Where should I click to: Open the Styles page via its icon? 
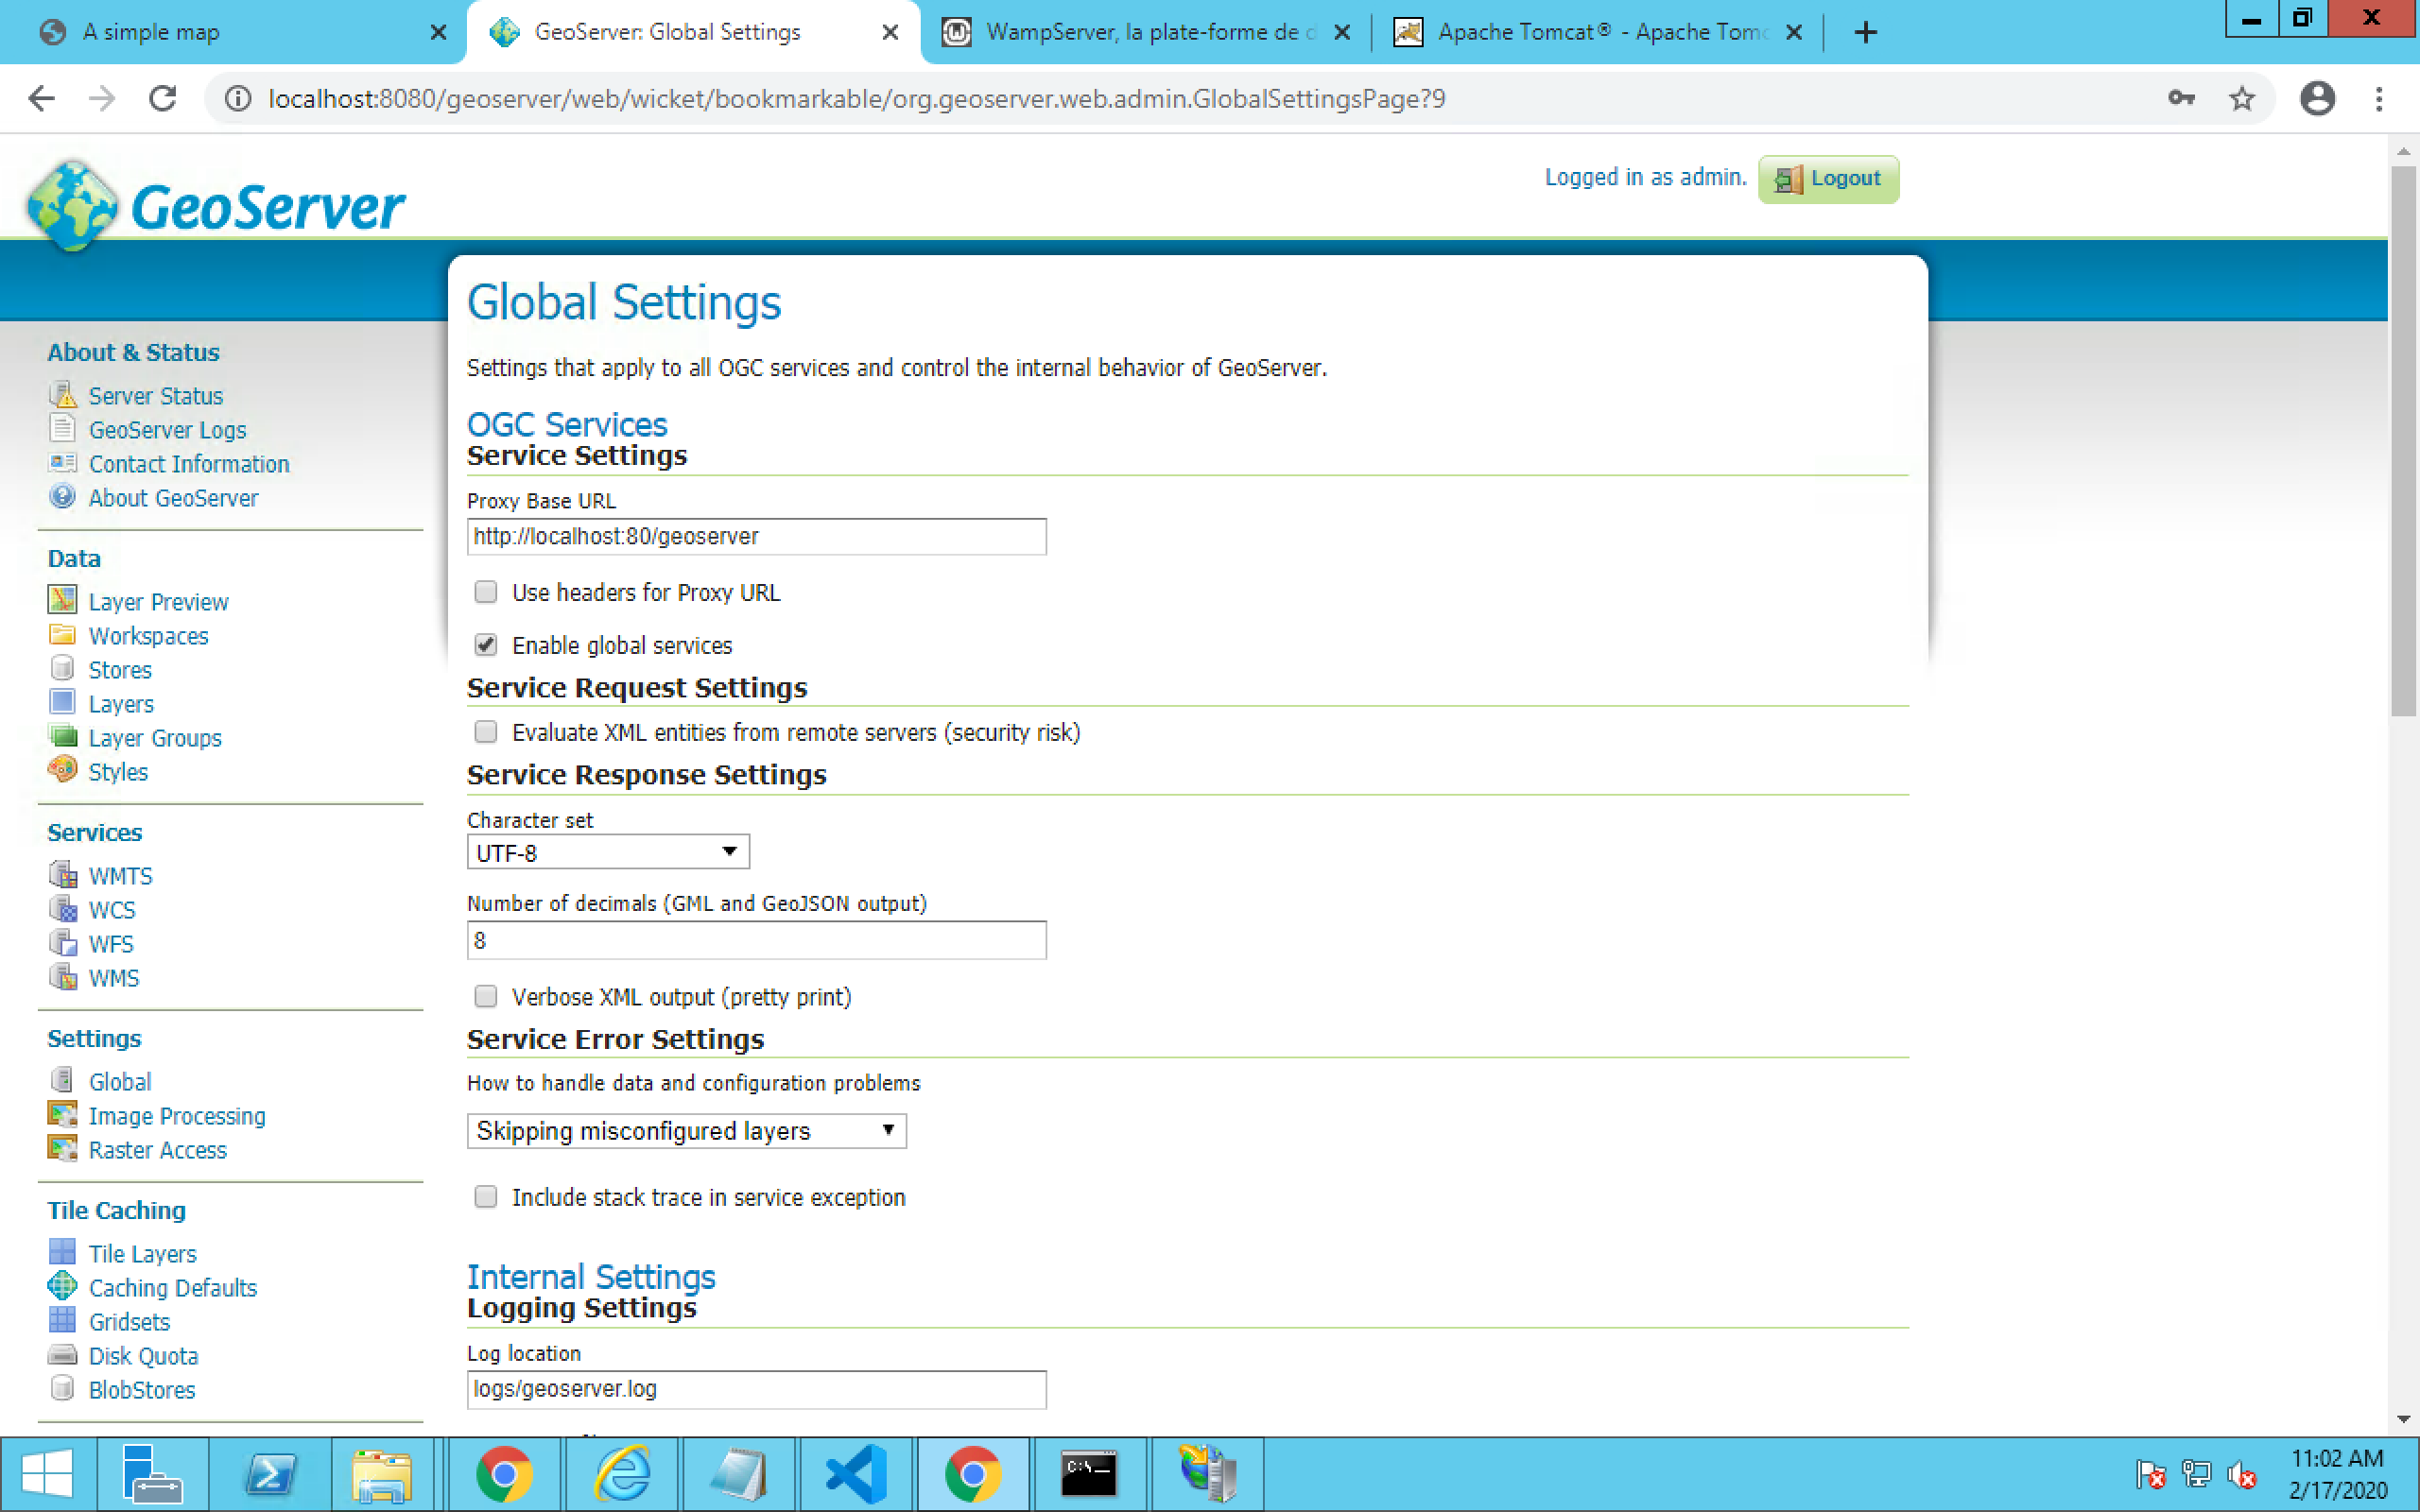pyautogui.click(x=63, y=770)
